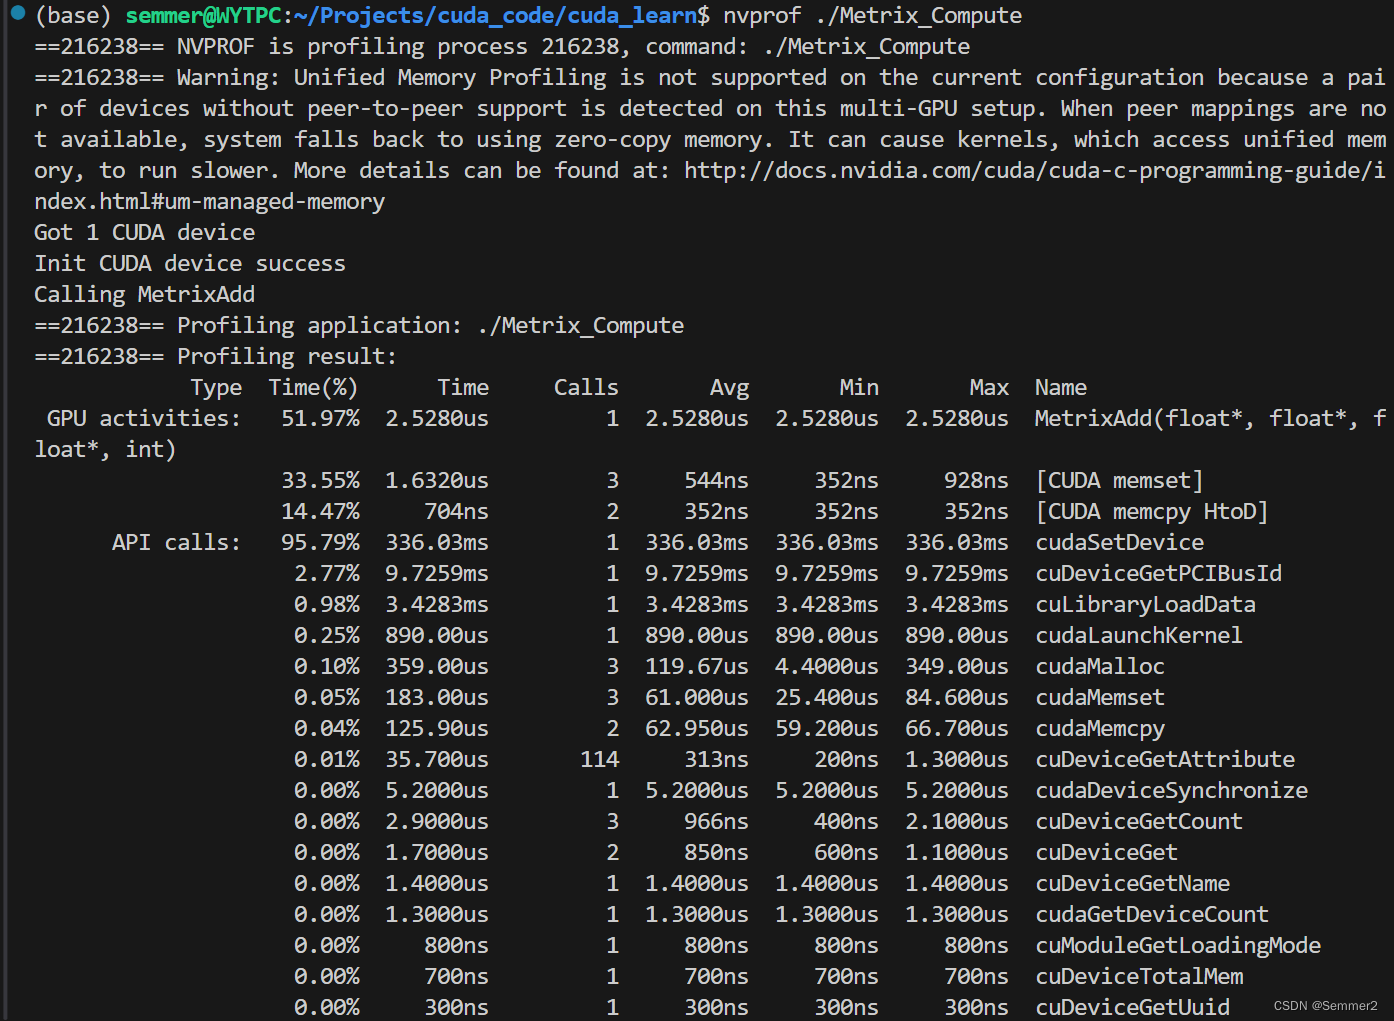Click the CSDN @Semmer2 watermark link
Image resolution: width=1394 pixels, height=1021 pixels.
pos(1322,1006)
